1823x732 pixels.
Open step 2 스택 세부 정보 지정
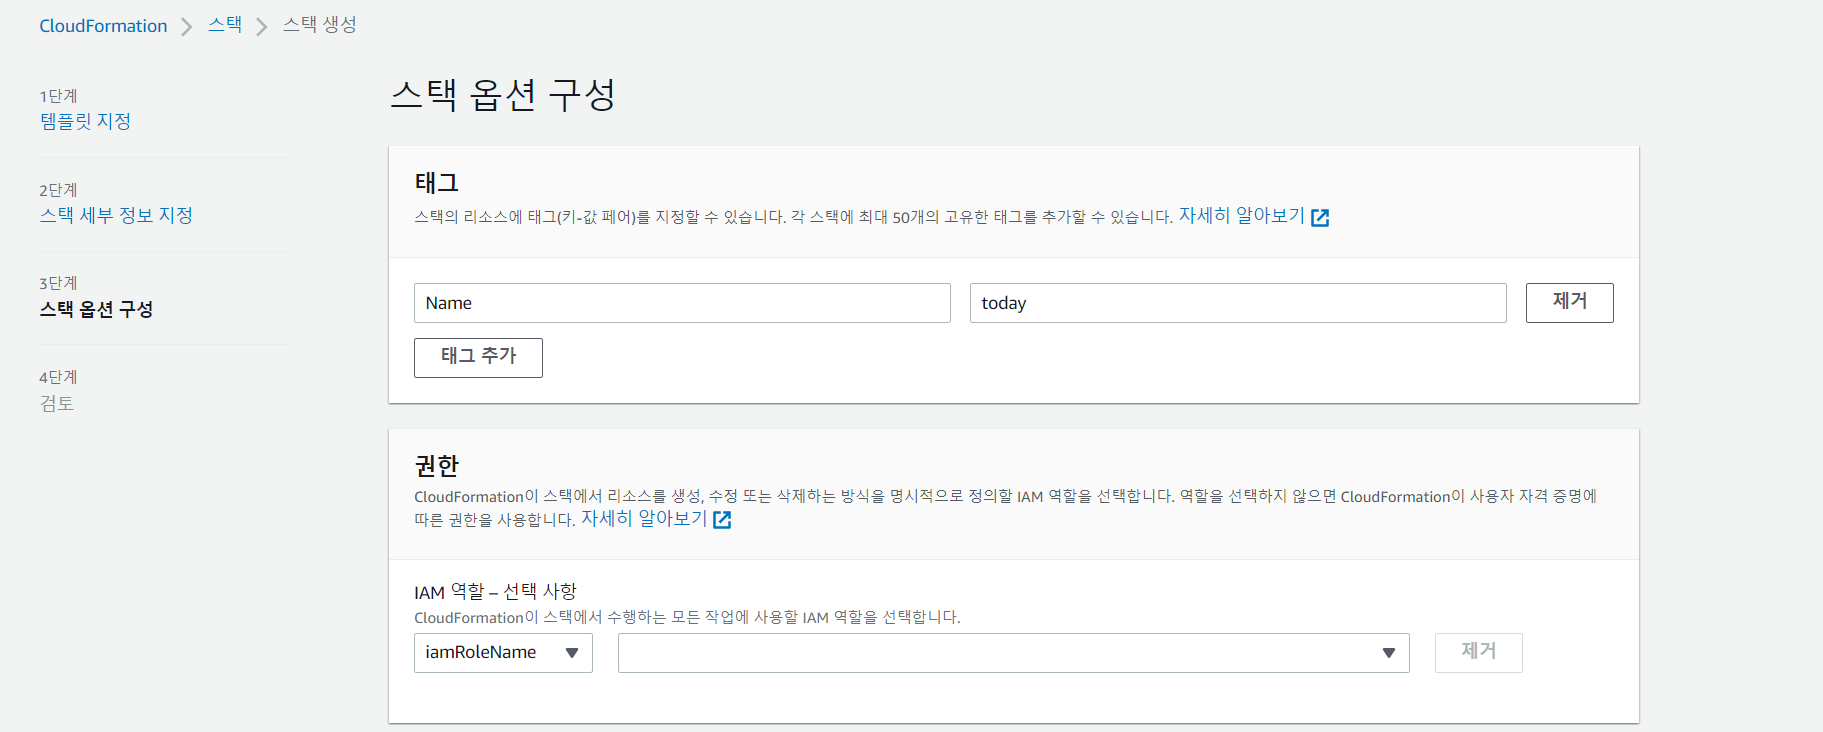pyautogui.click(x=116, y=215)
